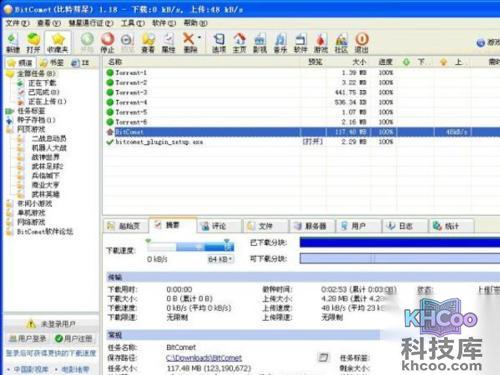Viewport: 500px width, 375px height.
Task: Switch to the 文件 (Files) bottom tab
Action: pyautogui.click(x=265, y=226)
